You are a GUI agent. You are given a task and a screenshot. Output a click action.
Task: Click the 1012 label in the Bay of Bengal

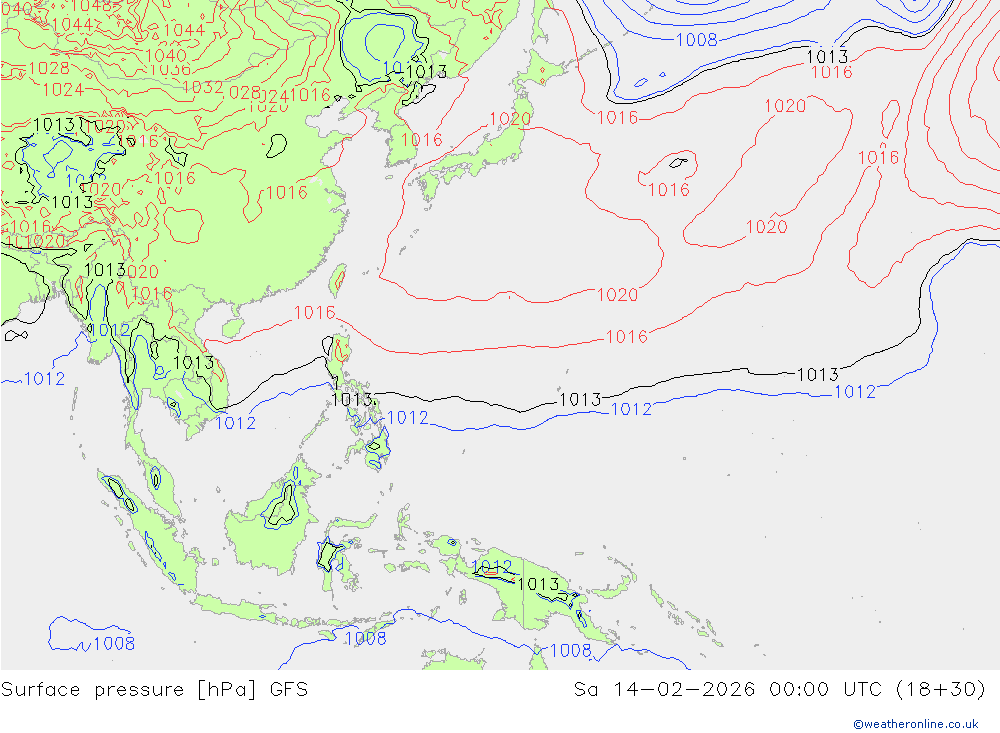44,379
